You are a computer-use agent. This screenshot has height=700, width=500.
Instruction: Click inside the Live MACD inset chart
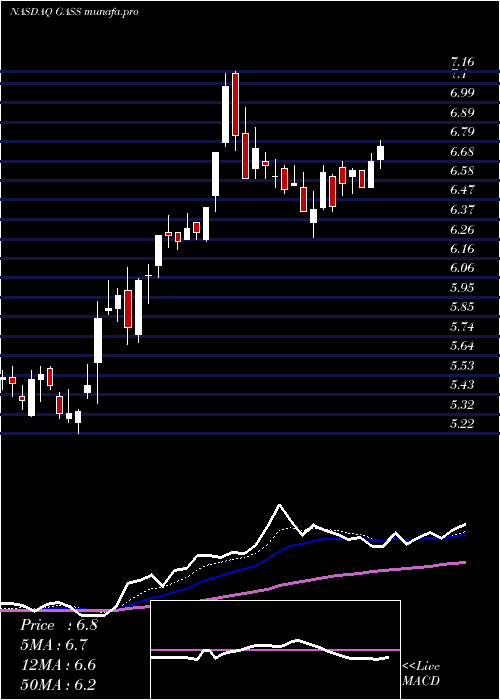(275, 650)
